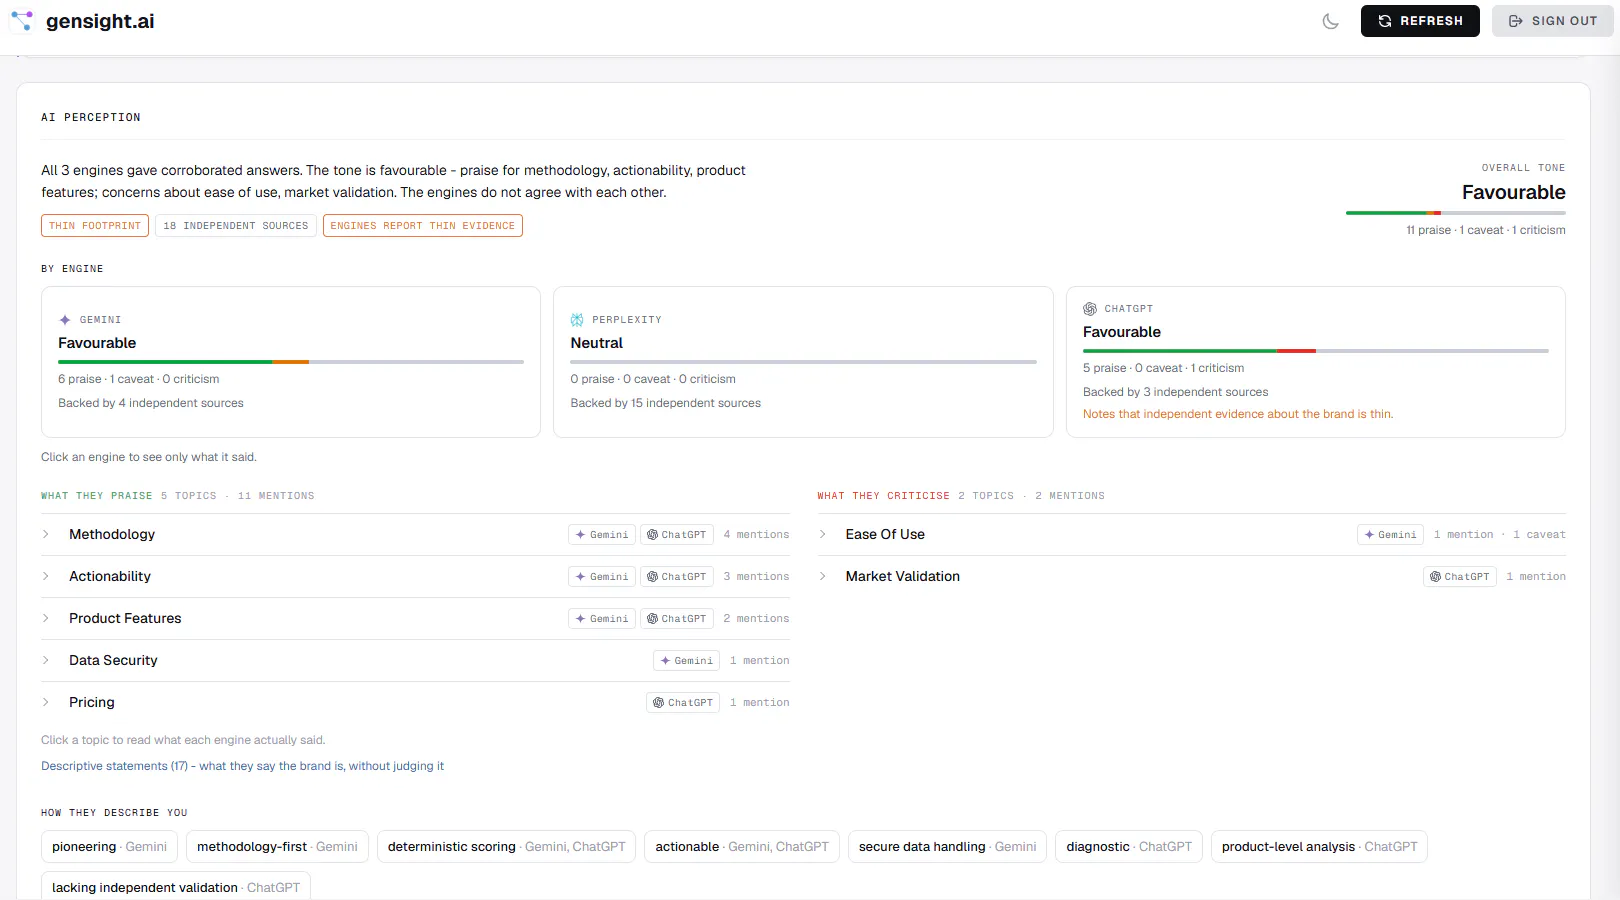Viewport: 1620px width, 900px height.
Task: Click Gemini tag in Actionability row
Action: click(x=602, y=577)
